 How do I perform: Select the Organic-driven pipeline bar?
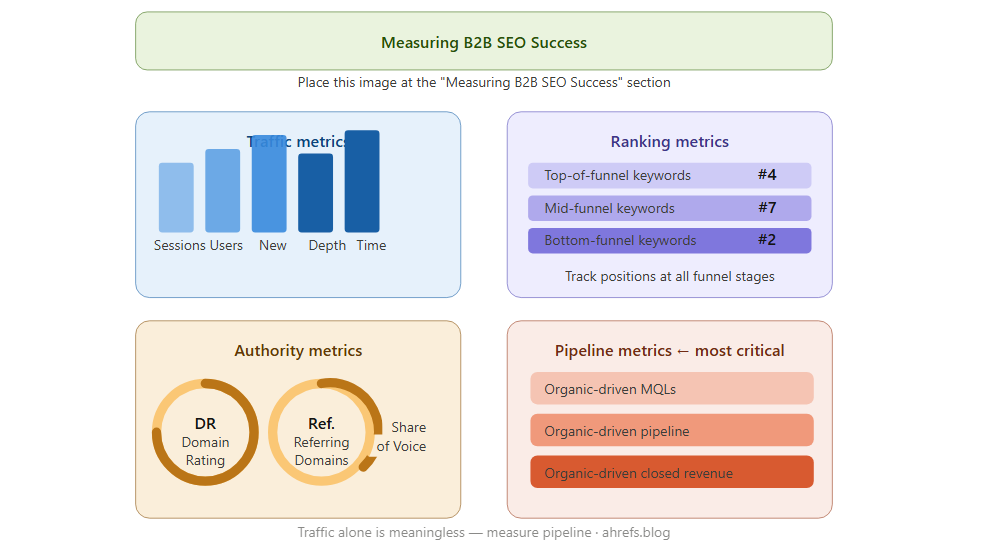pos(672,430)
